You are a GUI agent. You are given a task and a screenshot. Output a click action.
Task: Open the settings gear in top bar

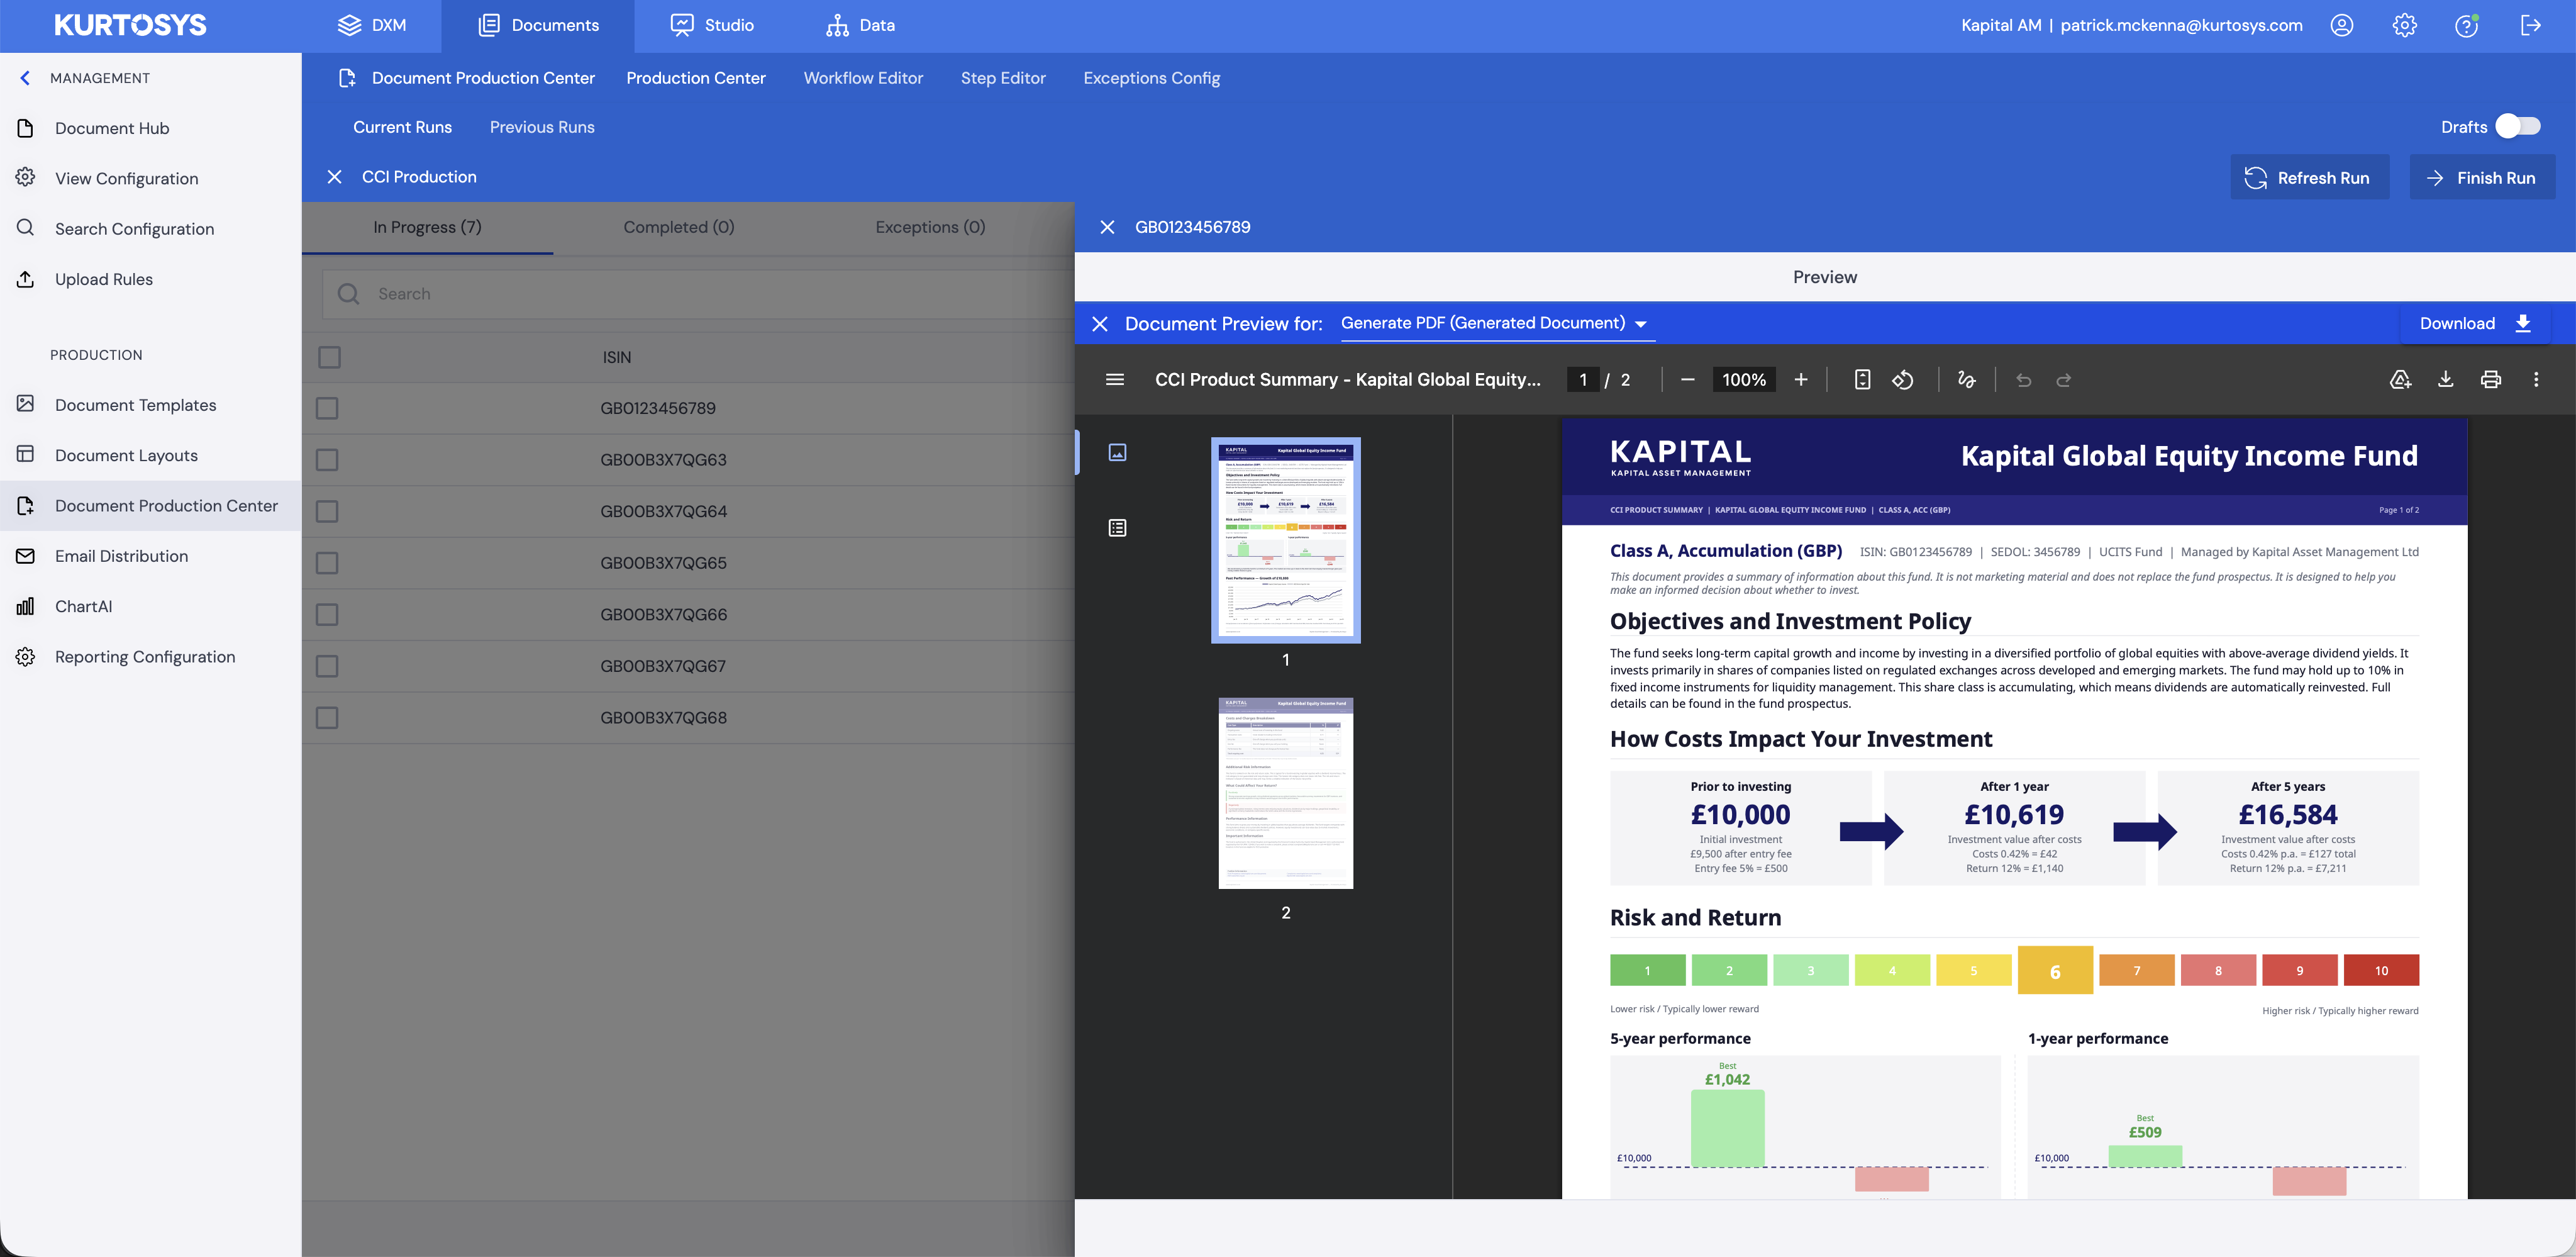(x=2404, y=25)
